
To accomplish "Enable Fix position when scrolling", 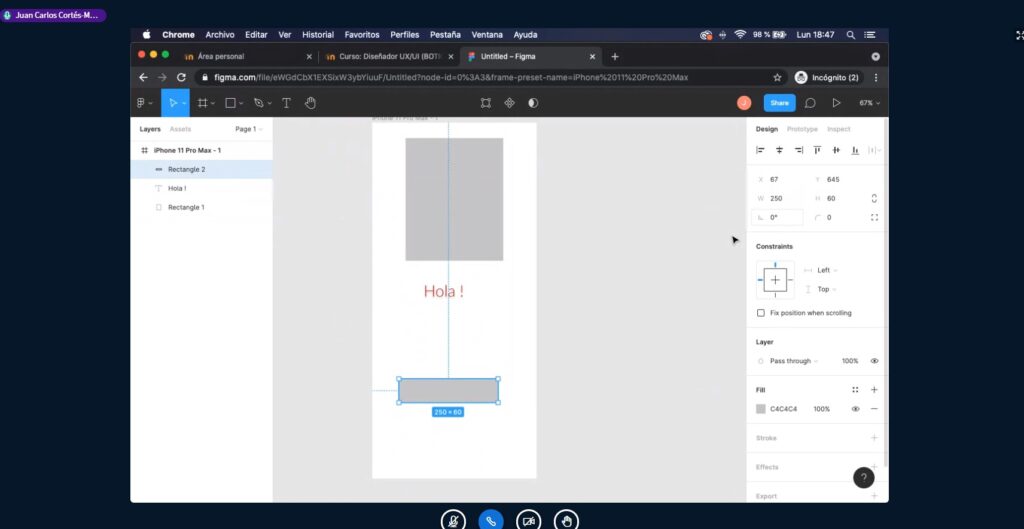I will 761,313.
